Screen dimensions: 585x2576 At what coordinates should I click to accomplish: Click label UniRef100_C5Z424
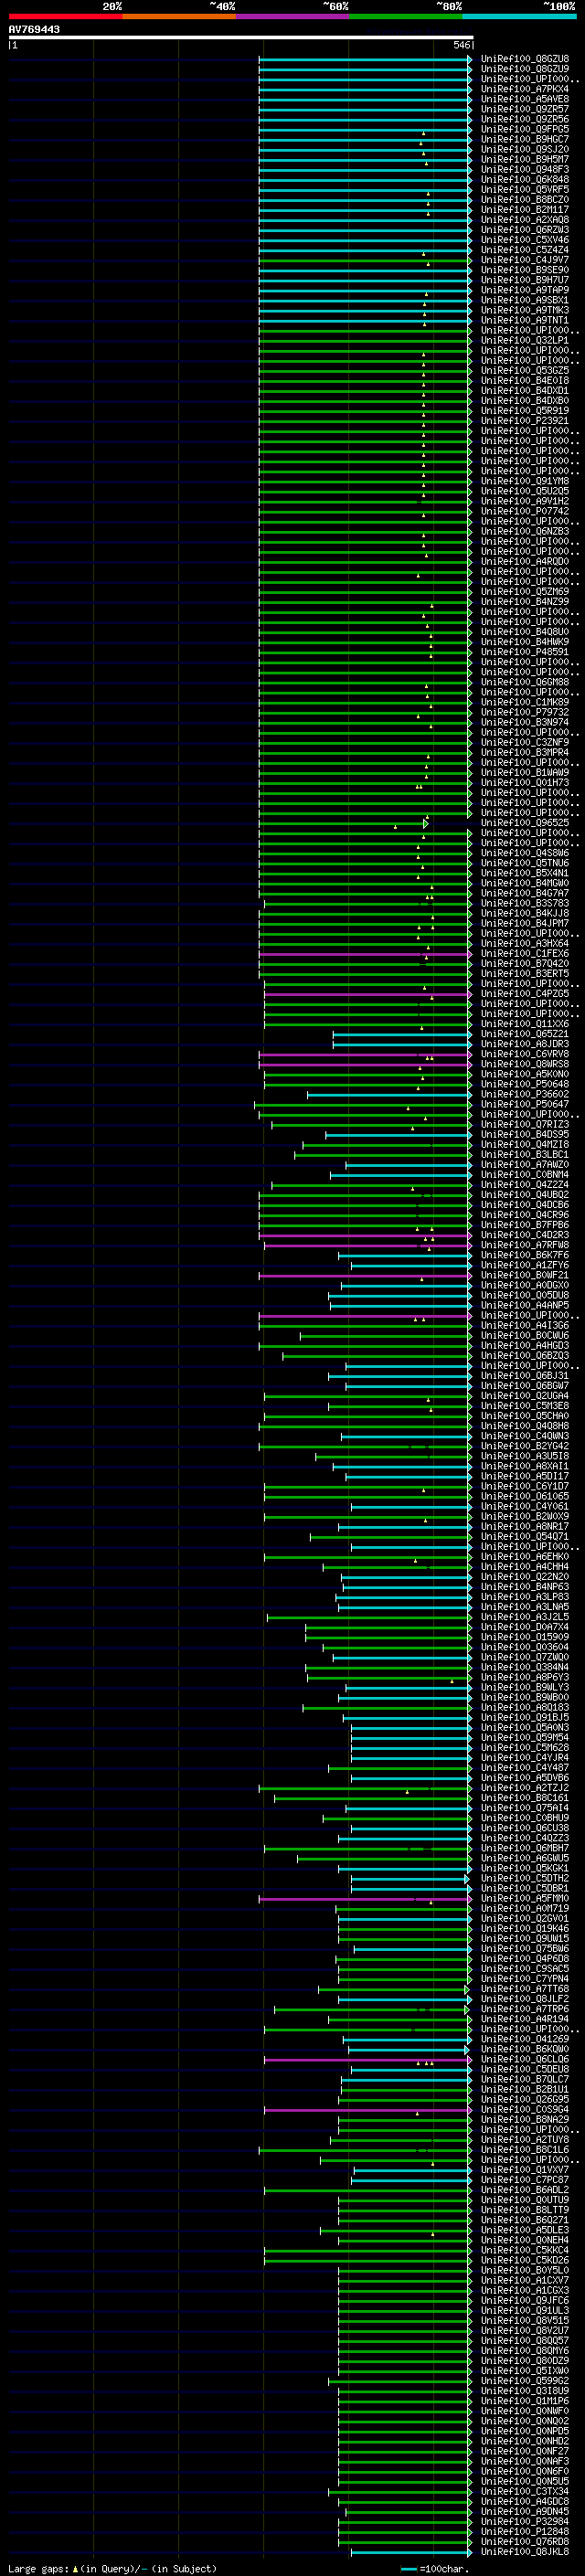coord(525,250)
